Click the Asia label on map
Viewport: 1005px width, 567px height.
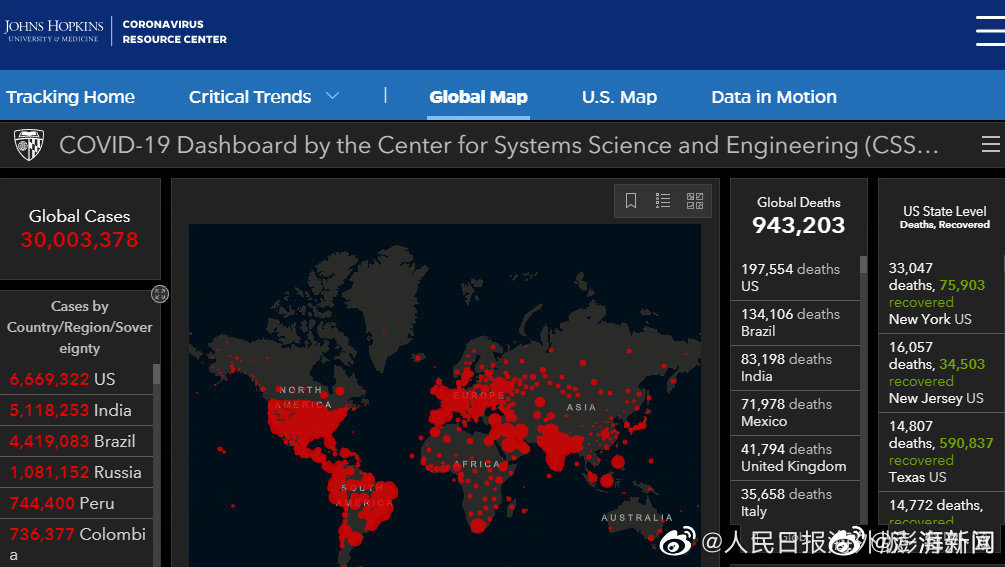tap(581, 407)
